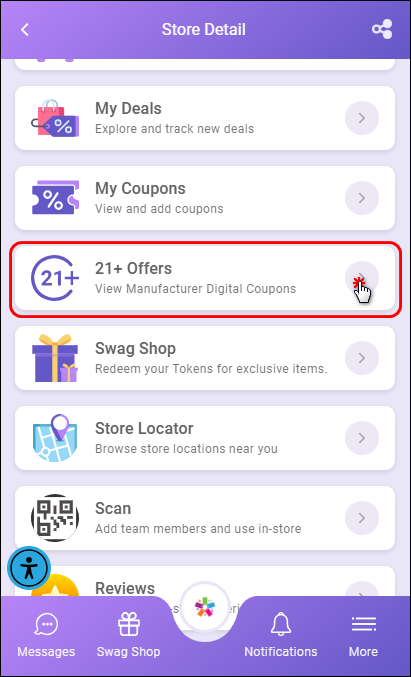
Task: Tap the share icon in header
Action: pos(382,29)
